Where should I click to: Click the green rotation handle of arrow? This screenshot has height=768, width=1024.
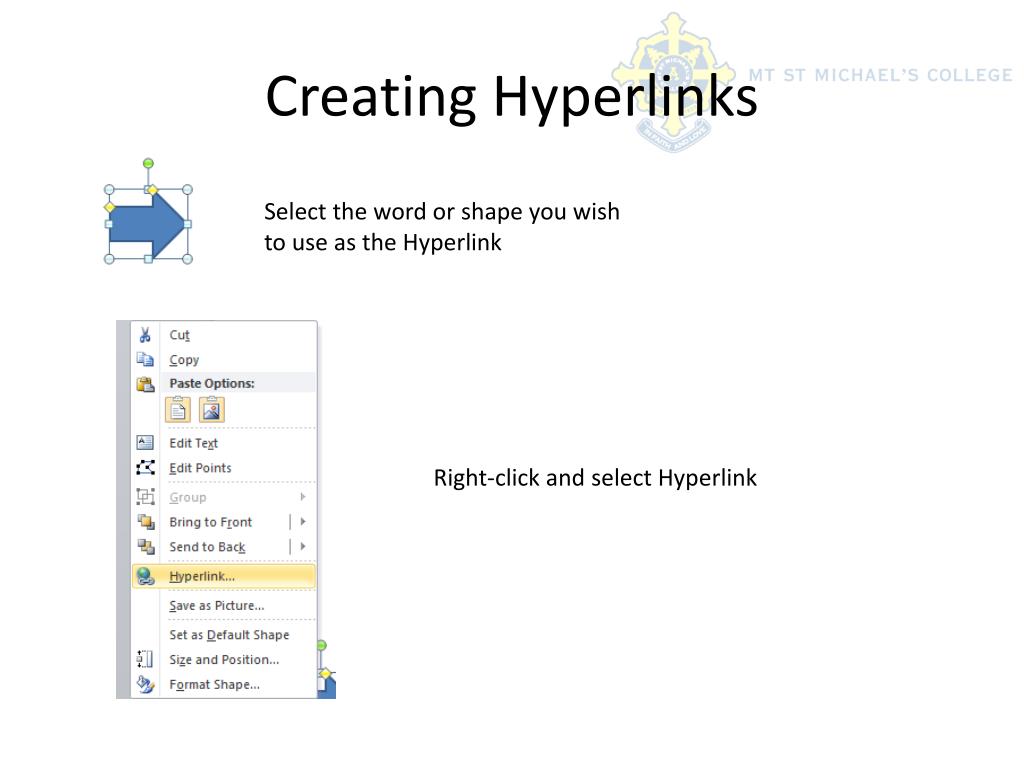click(x=148, y=163)
